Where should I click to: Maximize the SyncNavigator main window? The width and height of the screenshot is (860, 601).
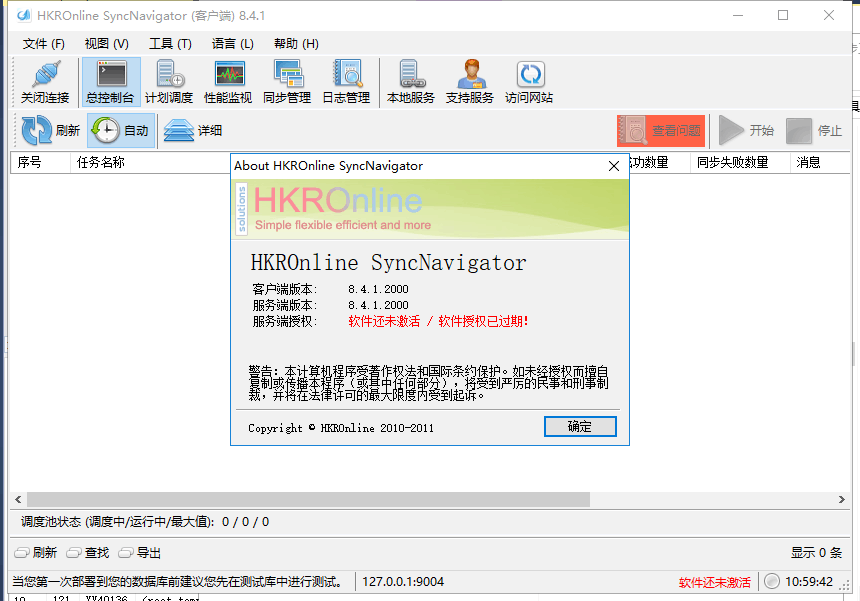783,15
